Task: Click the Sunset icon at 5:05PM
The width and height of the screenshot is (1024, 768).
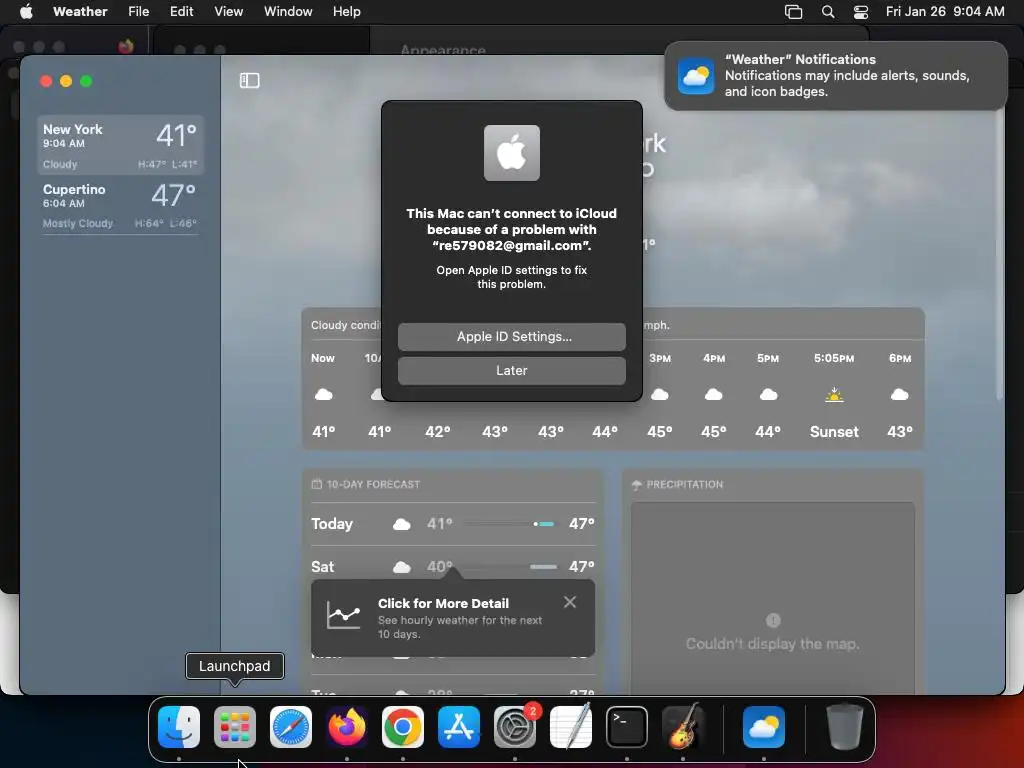Action: [834, 394]
